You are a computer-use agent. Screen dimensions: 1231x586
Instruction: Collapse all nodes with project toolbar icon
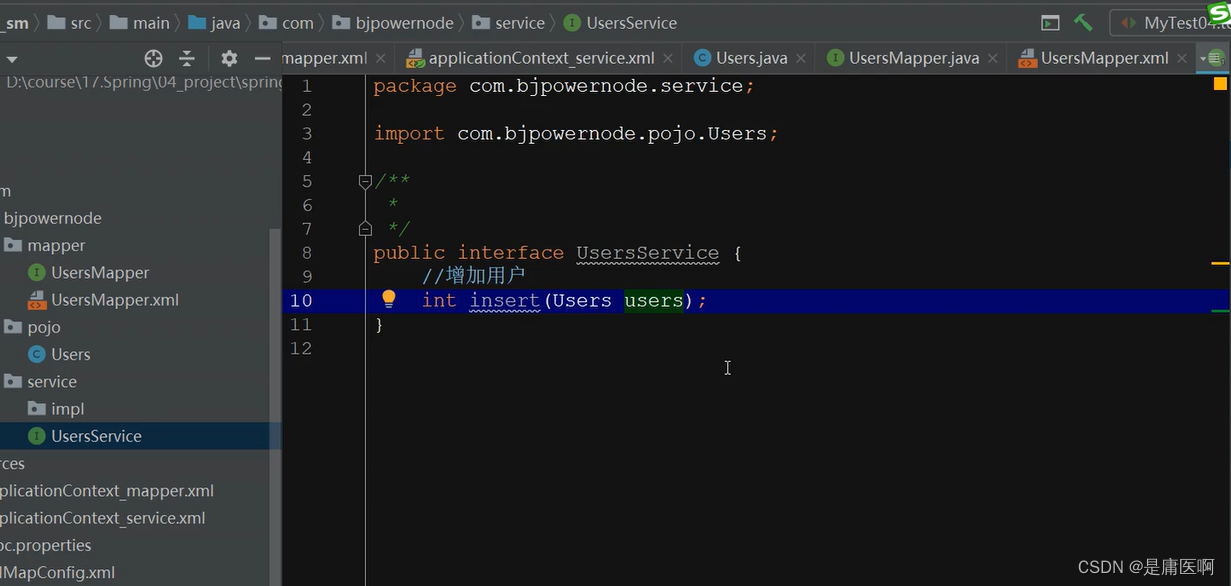point(187,58)
